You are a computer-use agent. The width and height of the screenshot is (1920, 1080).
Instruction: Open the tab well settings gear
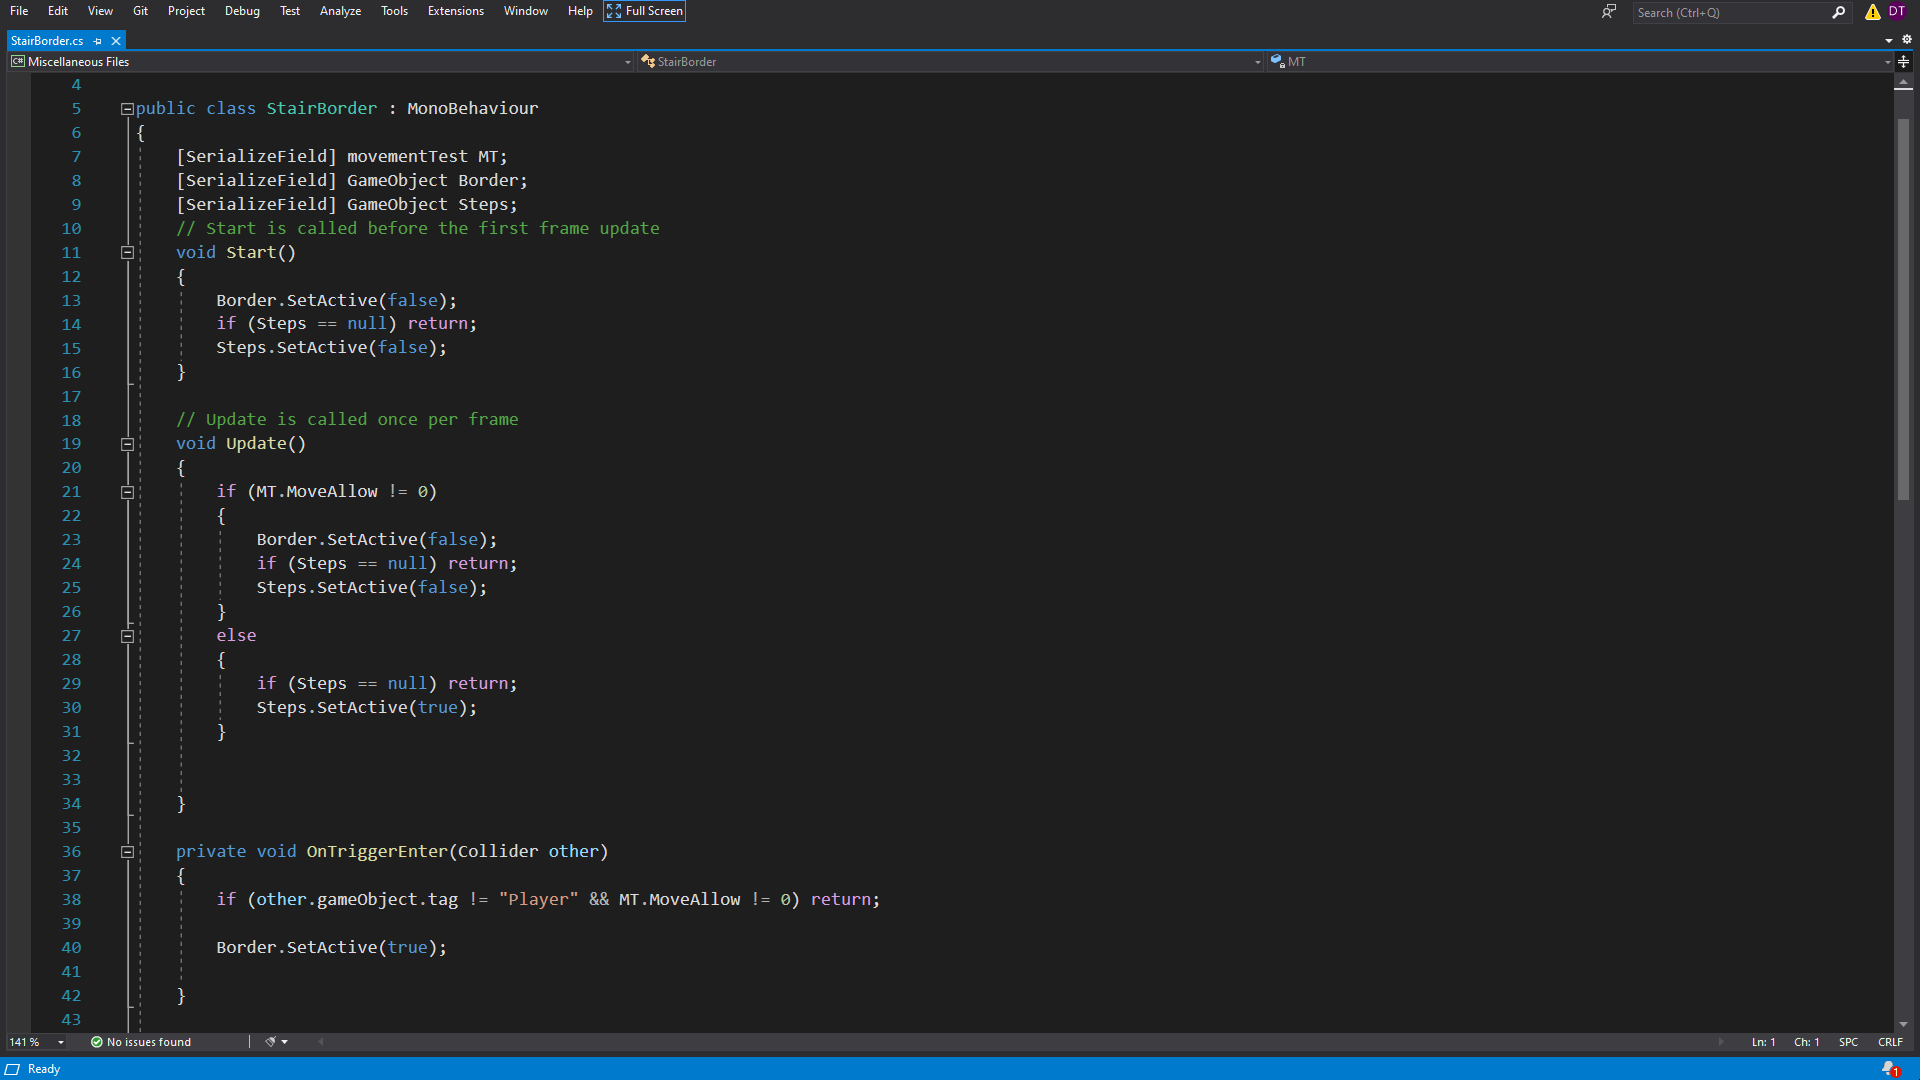[1906, 40]
